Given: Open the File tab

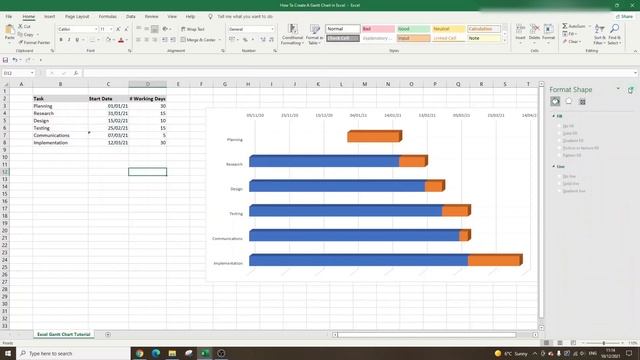Looking at the screenshot, I should tap(9, 16).
